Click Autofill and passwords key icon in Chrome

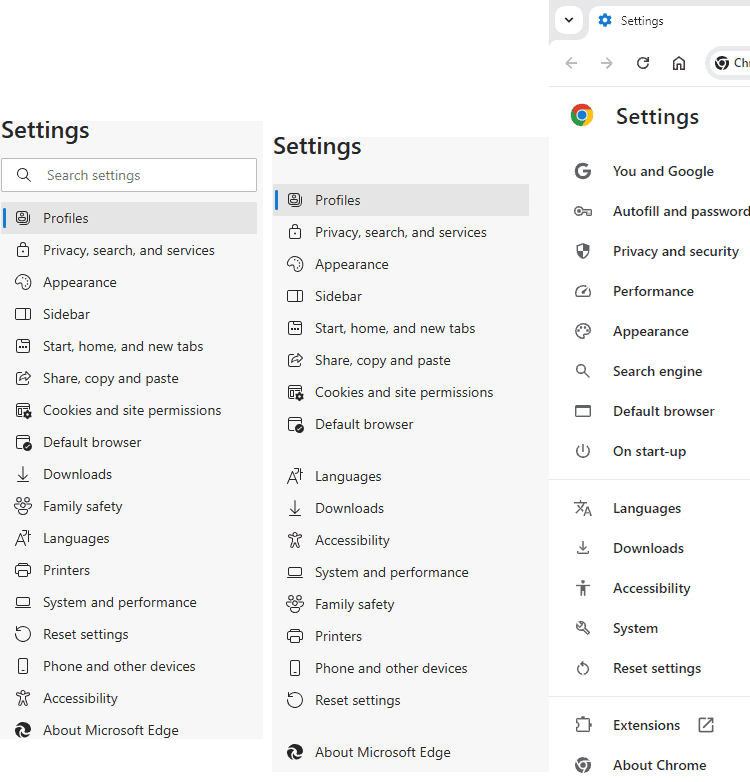[582, 211]
